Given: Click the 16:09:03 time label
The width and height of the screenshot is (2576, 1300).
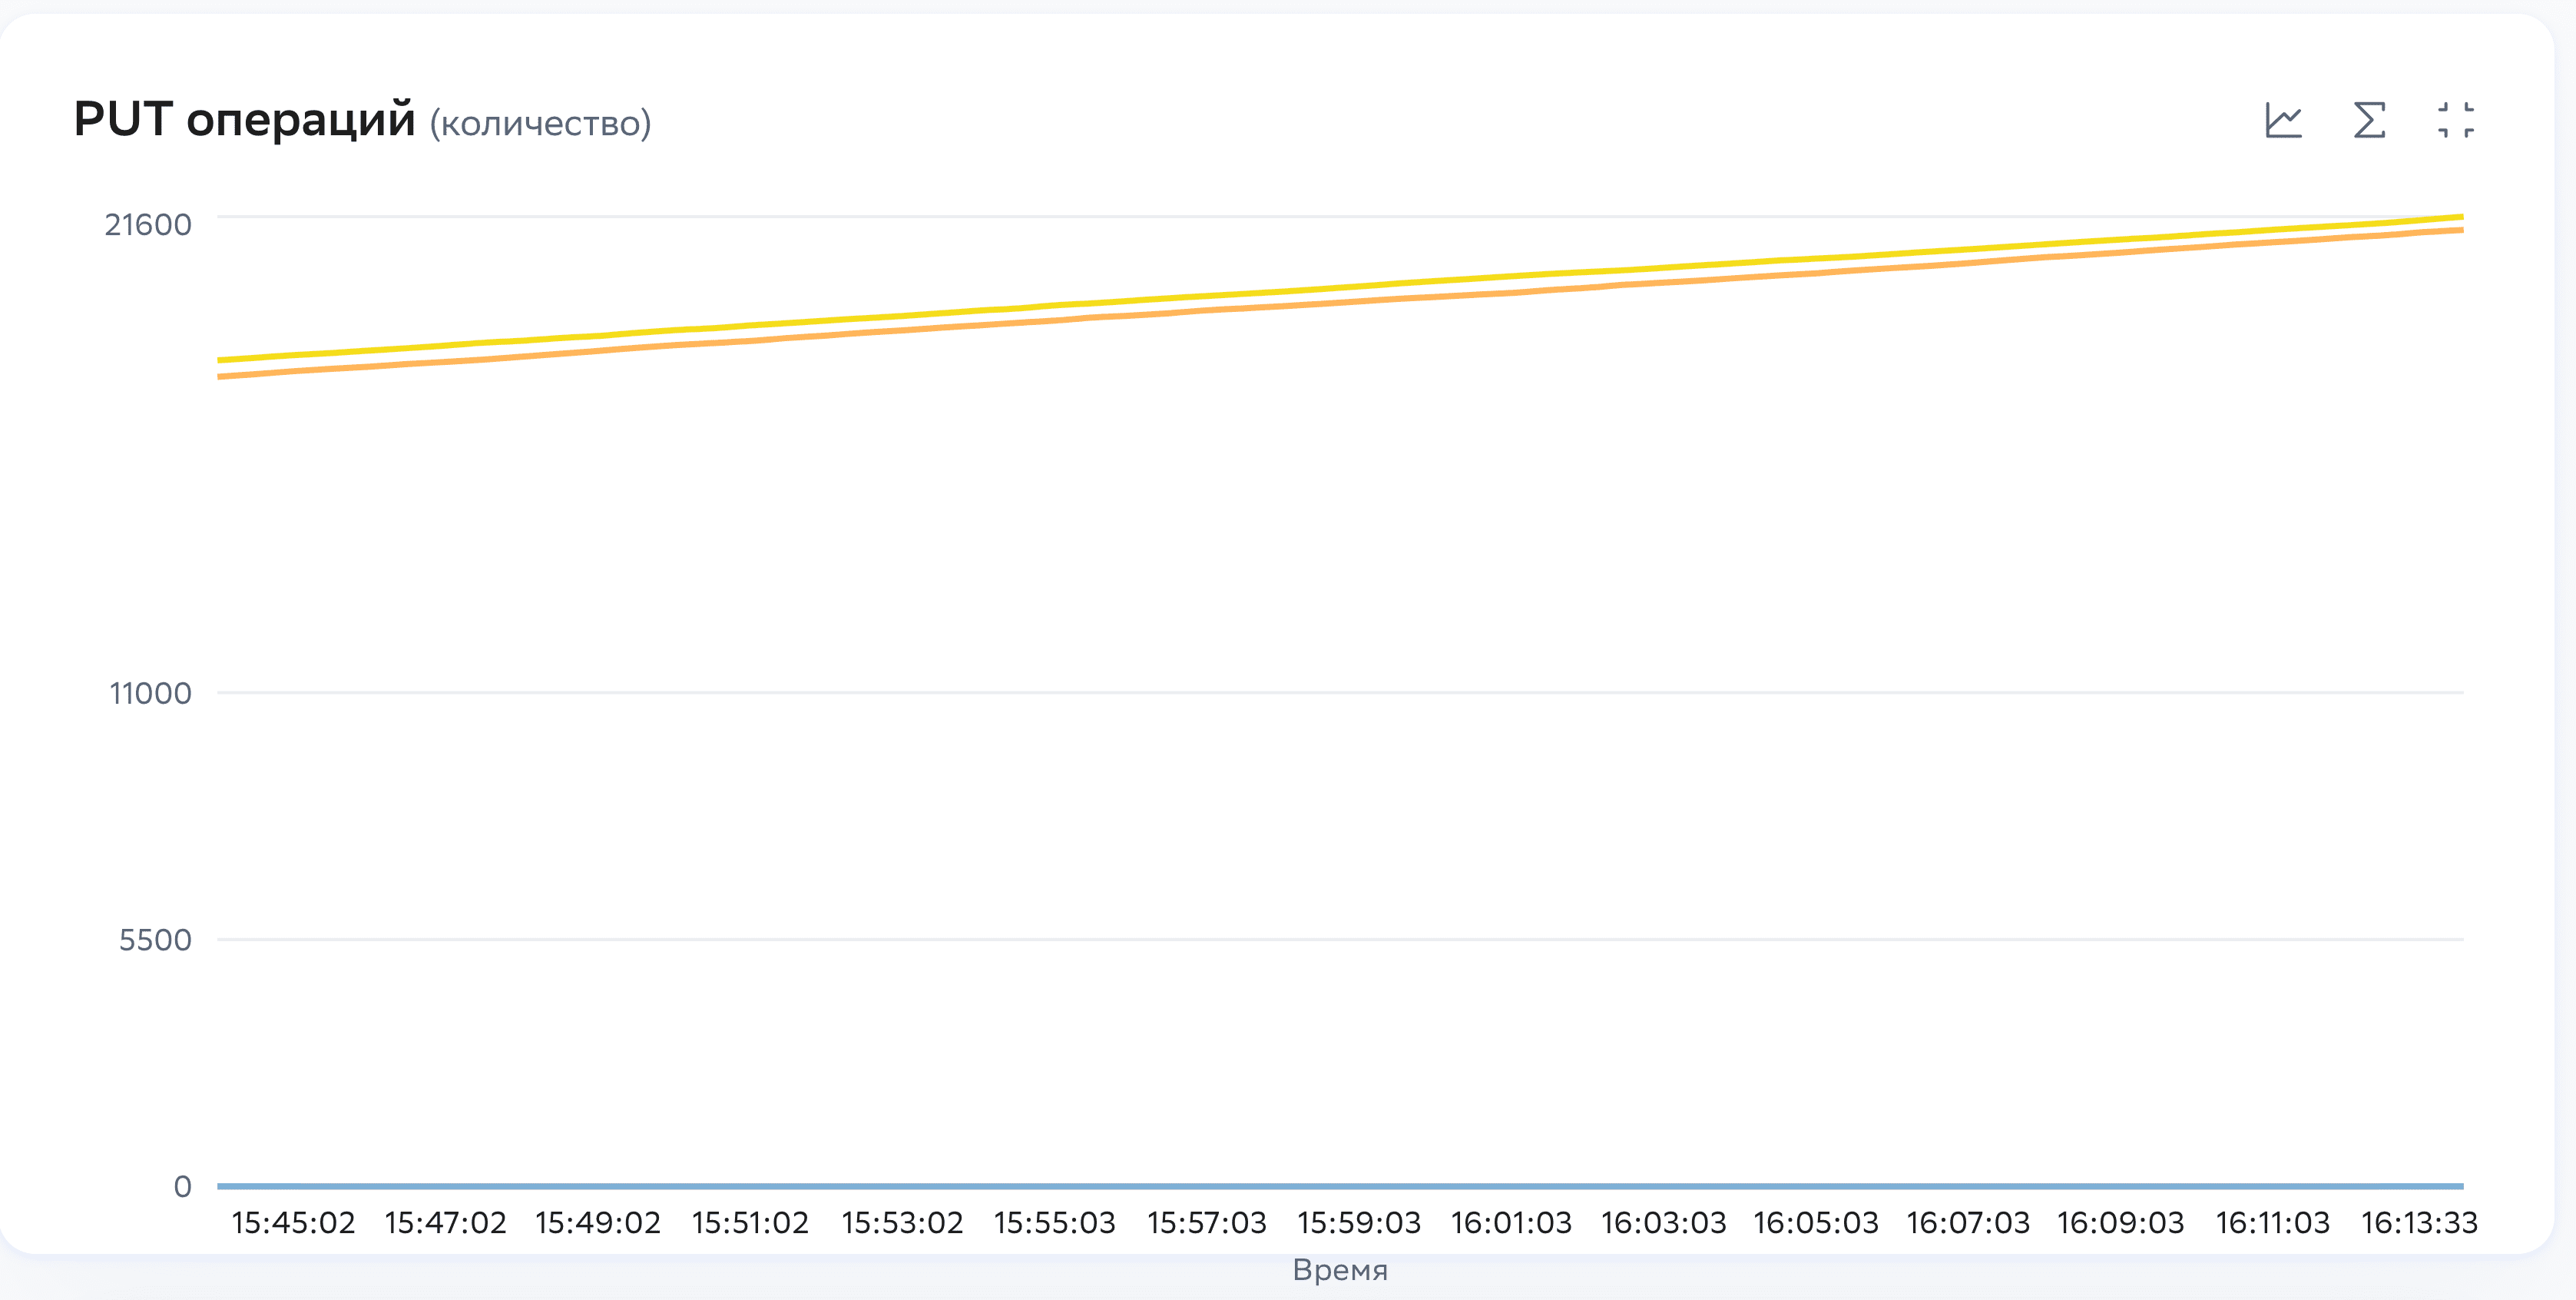Looking at the screenshot, I should (x=2120, y=1223).
